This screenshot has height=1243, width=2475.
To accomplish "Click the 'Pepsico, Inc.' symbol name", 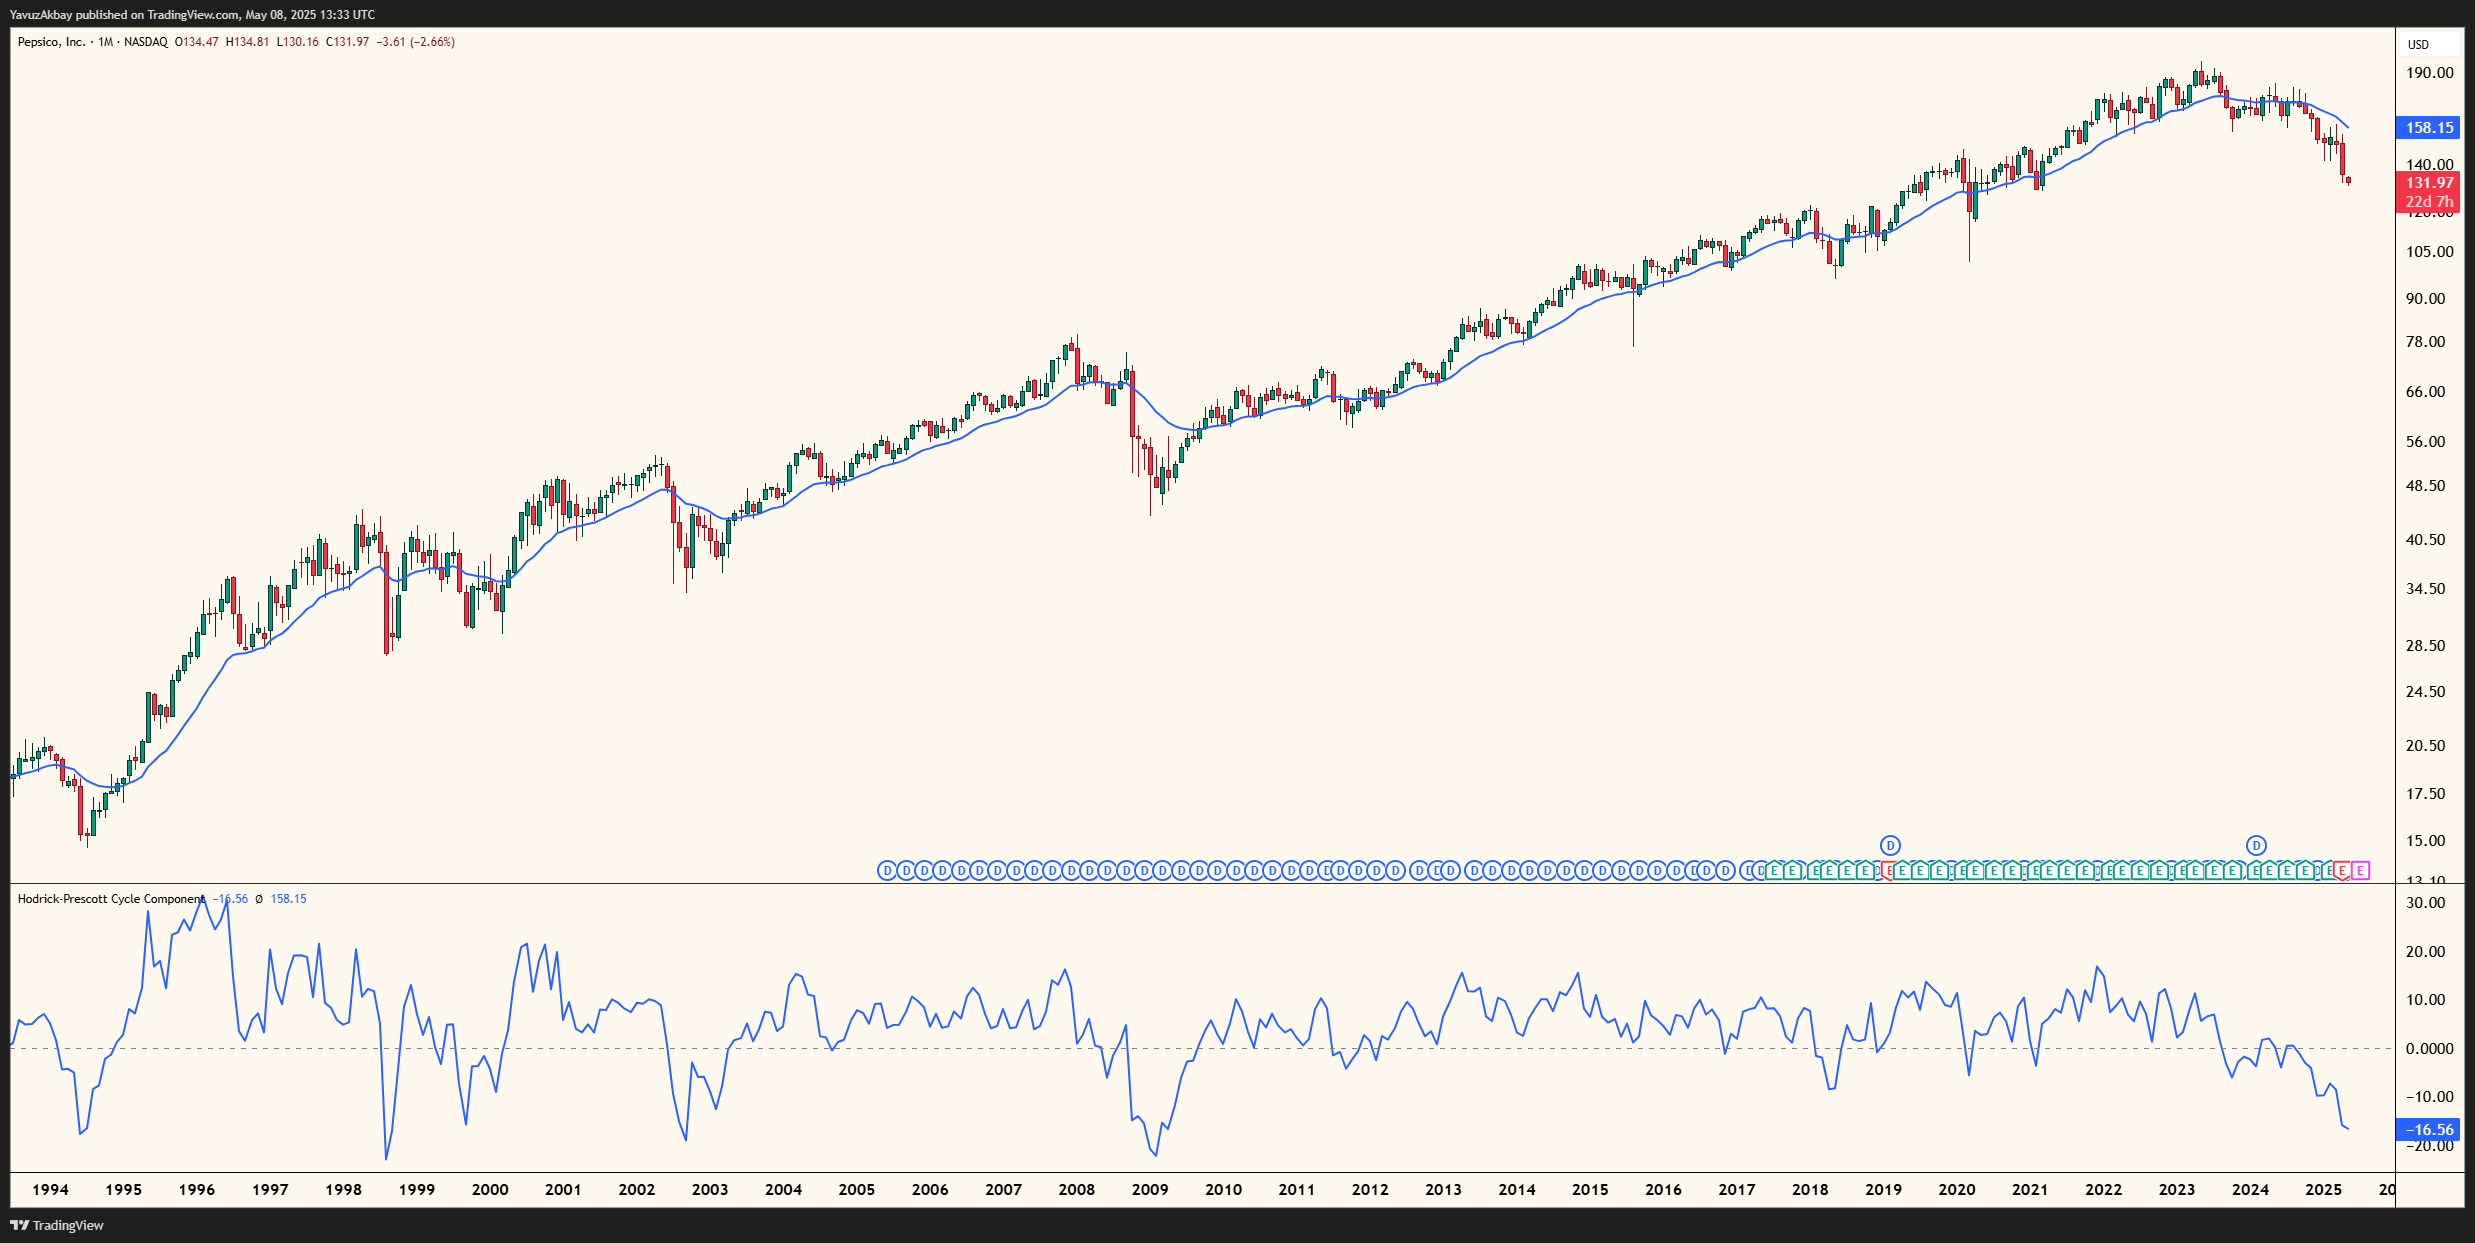I will (x=52, y=42).
